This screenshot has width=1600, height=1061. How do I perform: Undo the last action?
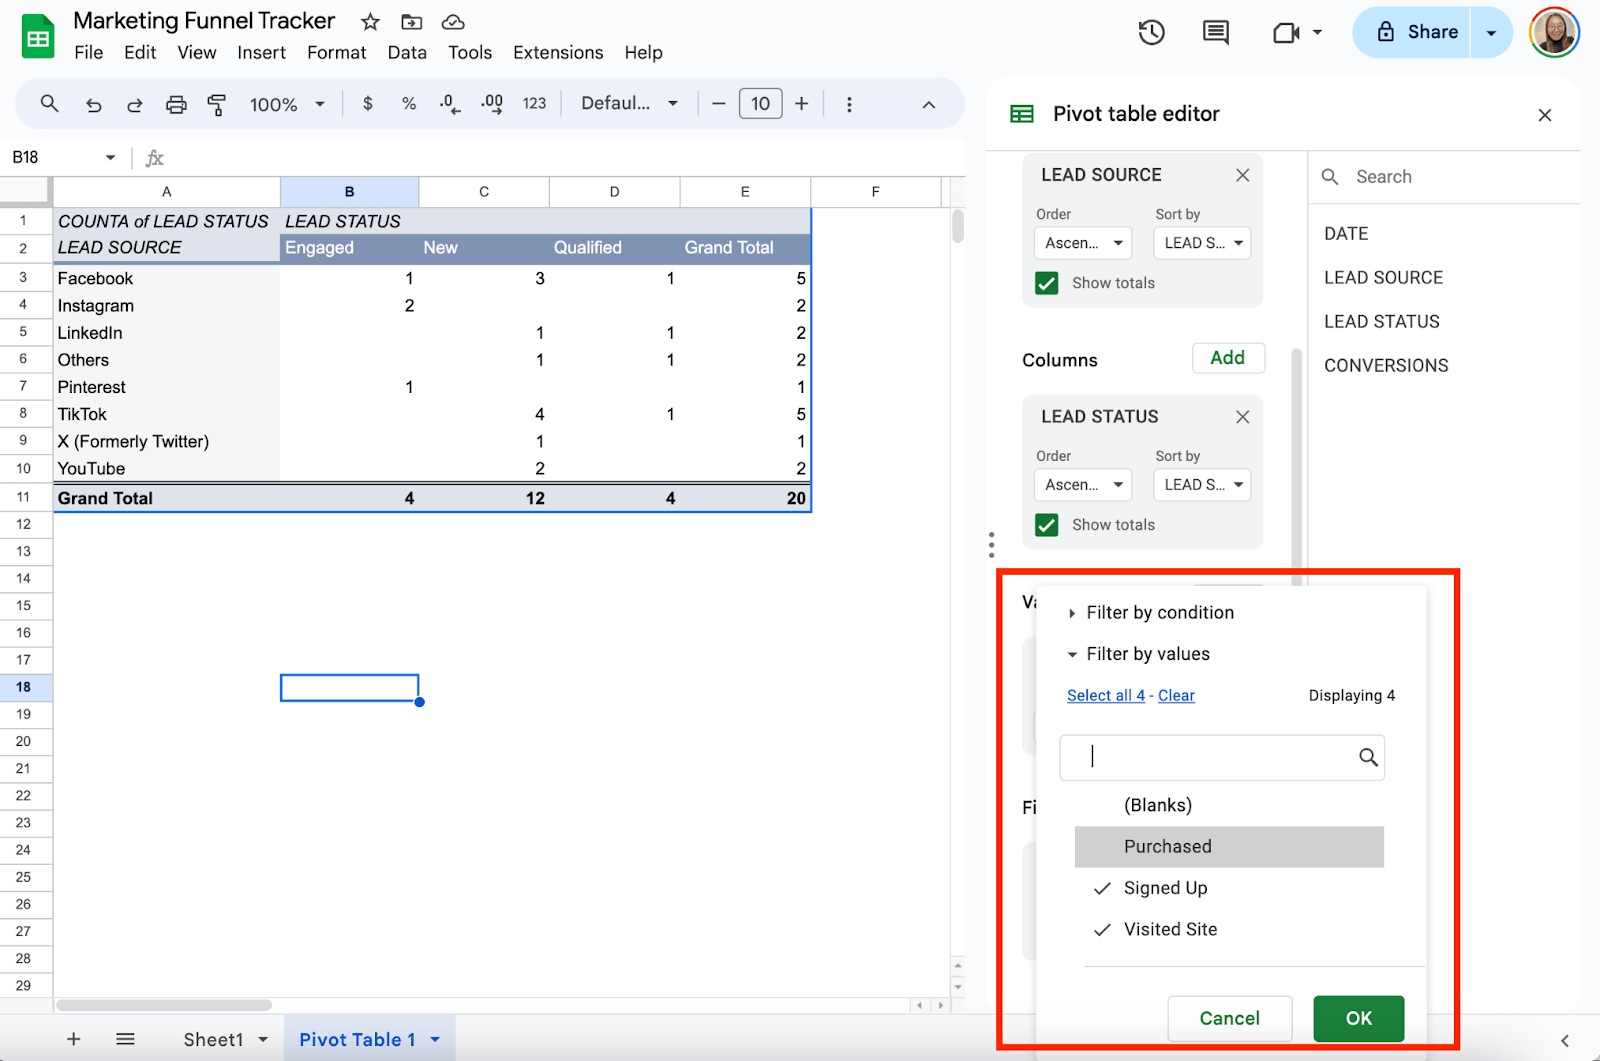pos(93,104)
